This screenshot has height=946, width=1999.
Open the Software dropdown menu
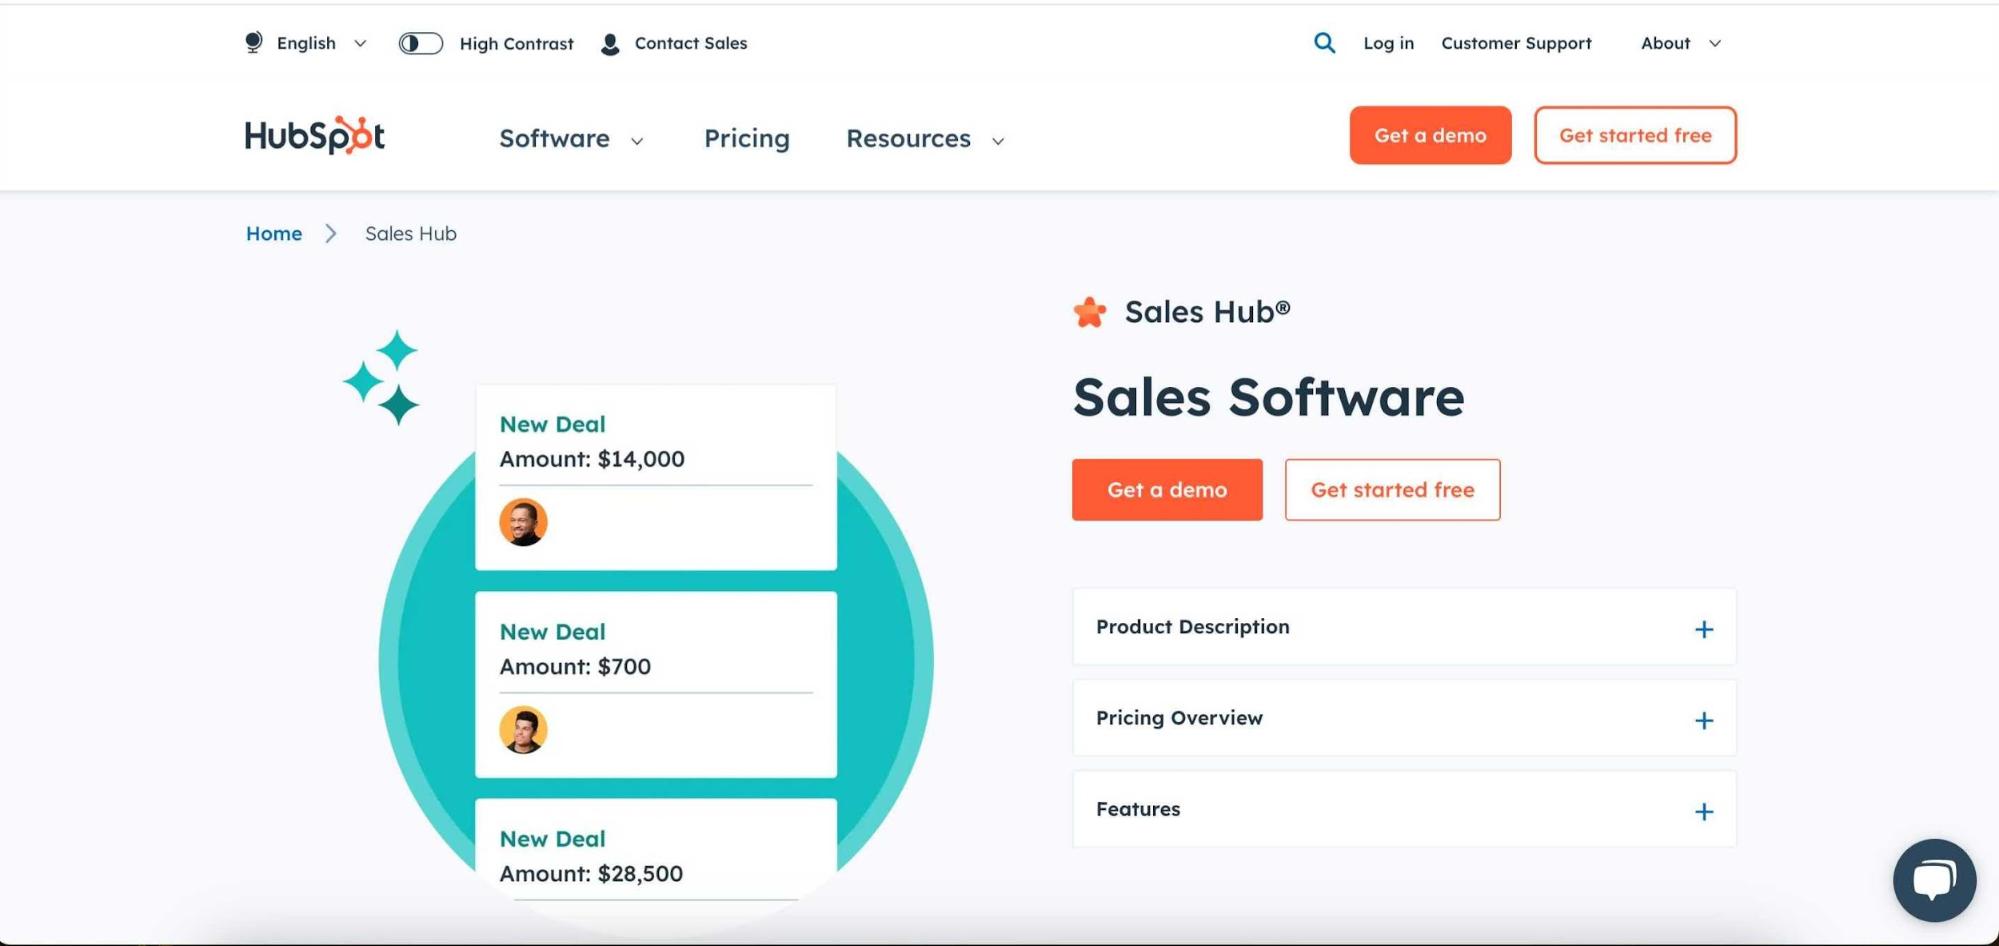click(570, 139)
